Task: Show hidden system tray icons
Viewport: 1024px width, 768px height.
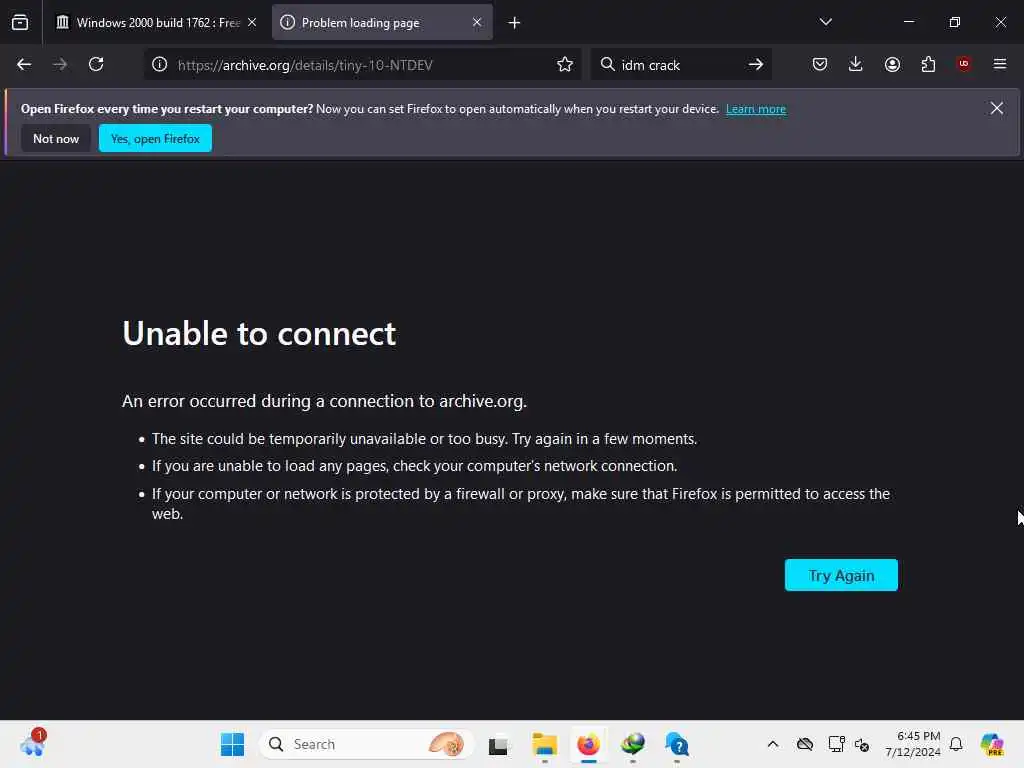Action: pyautogui.click(x=773, y=744)
